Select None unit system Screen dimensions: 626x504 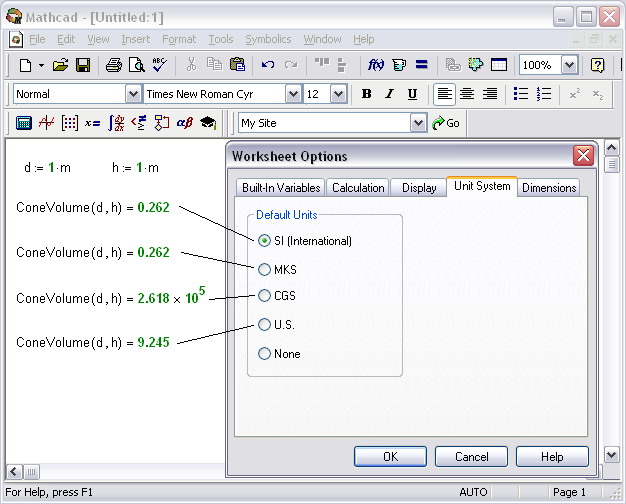(x=264, y=353)
